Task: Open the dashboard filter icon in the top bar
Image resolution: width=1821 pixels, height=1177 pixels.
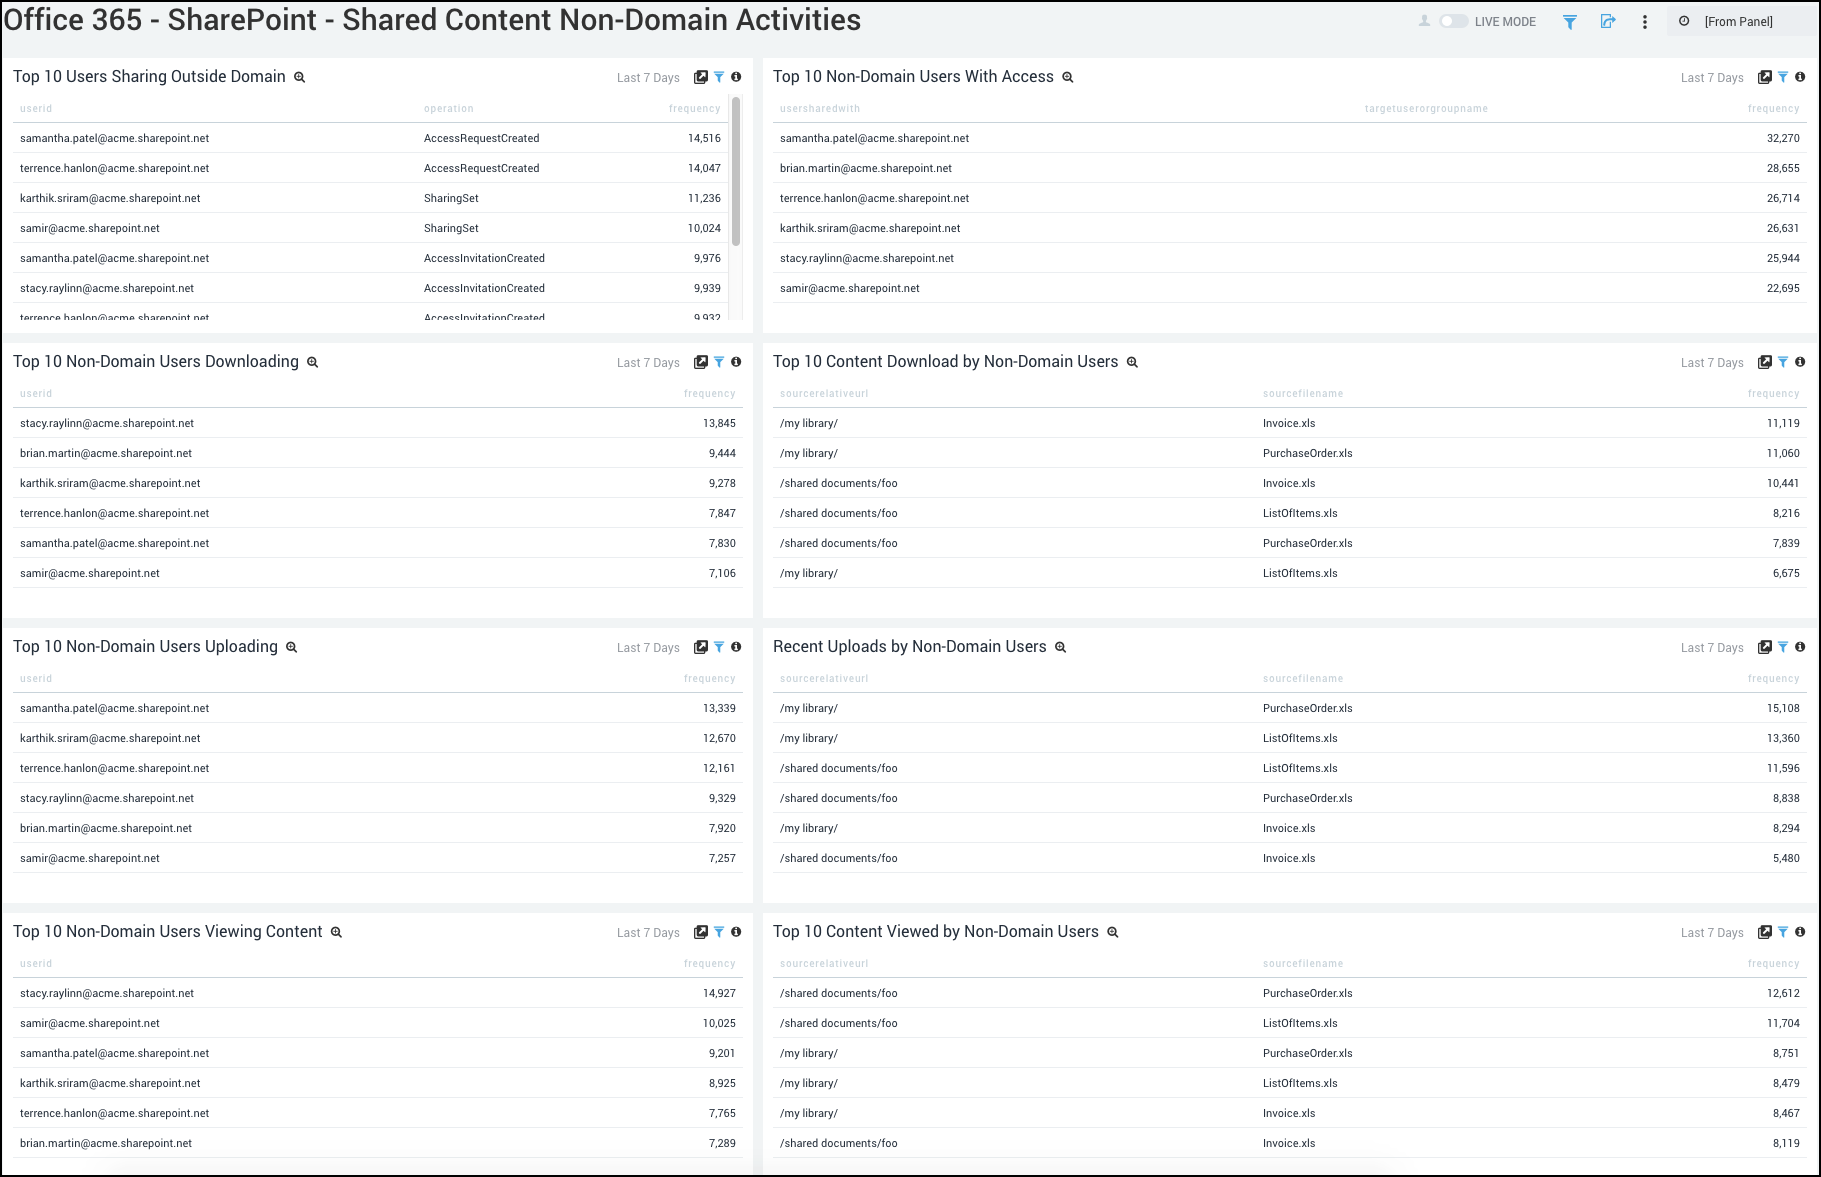Action: tap(1569, 21)
